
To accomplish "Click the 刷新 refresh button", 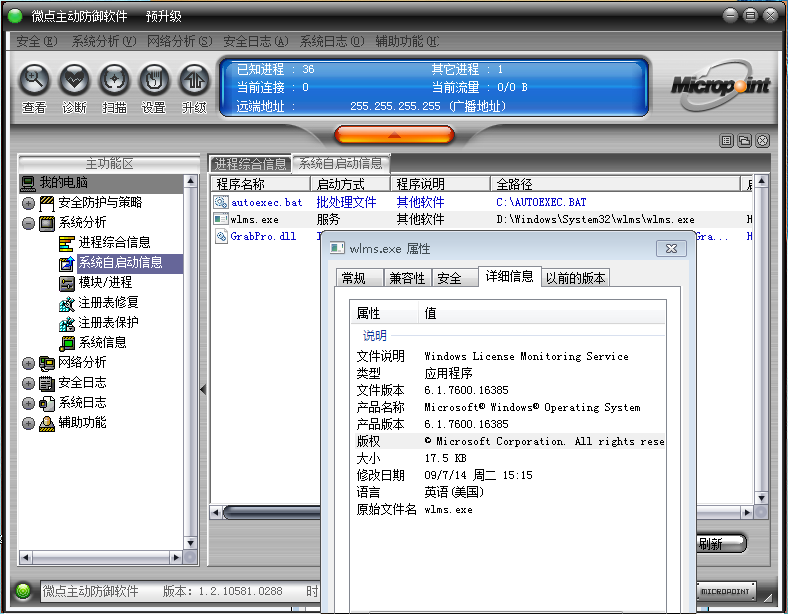I will coord(722,543).
